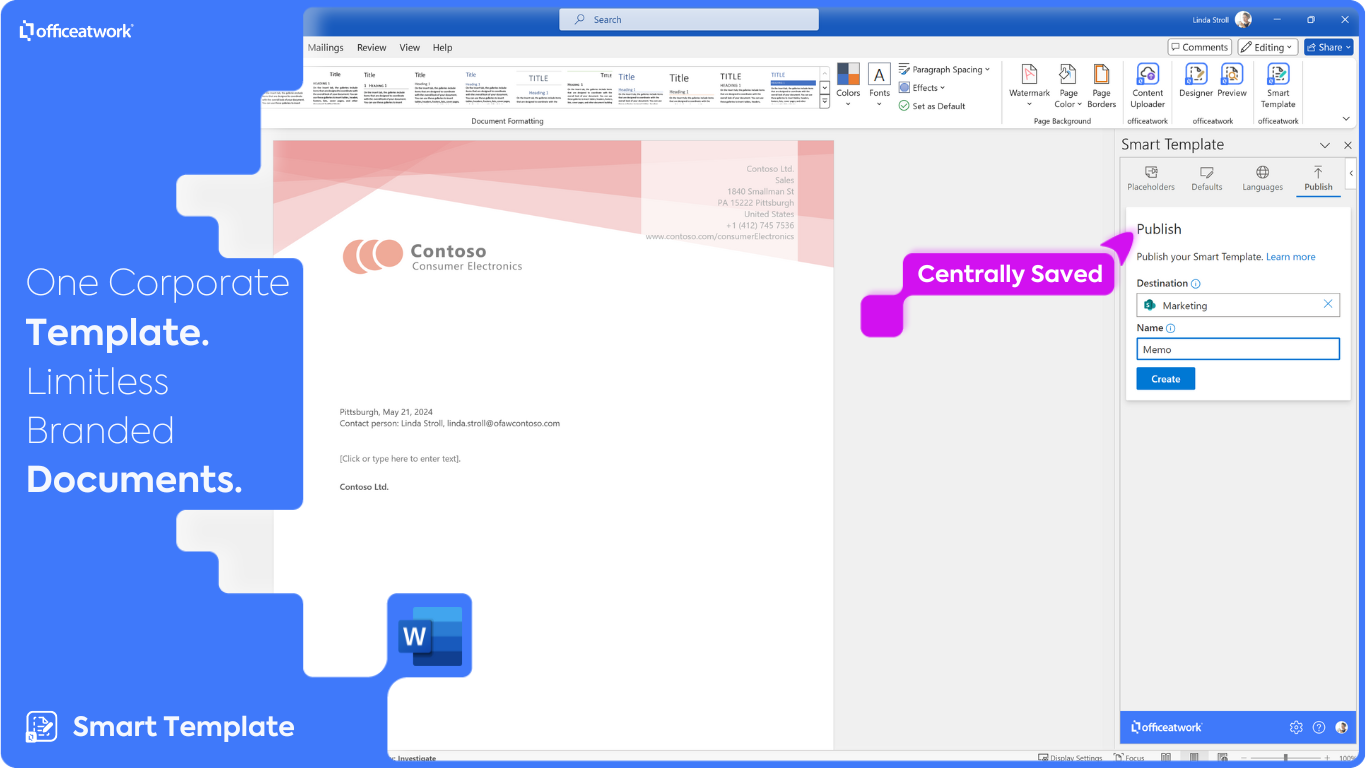
Task: Click the Destination info icon
Action: click(1196, 284)
